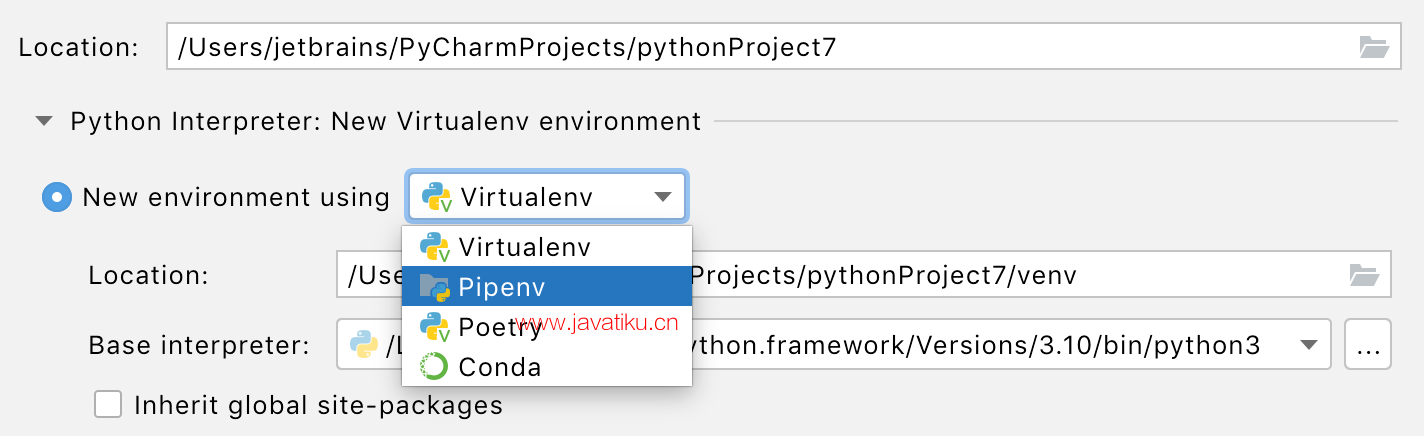Select the New environment using radio button

pyautogui.click(x=56, y=197)
